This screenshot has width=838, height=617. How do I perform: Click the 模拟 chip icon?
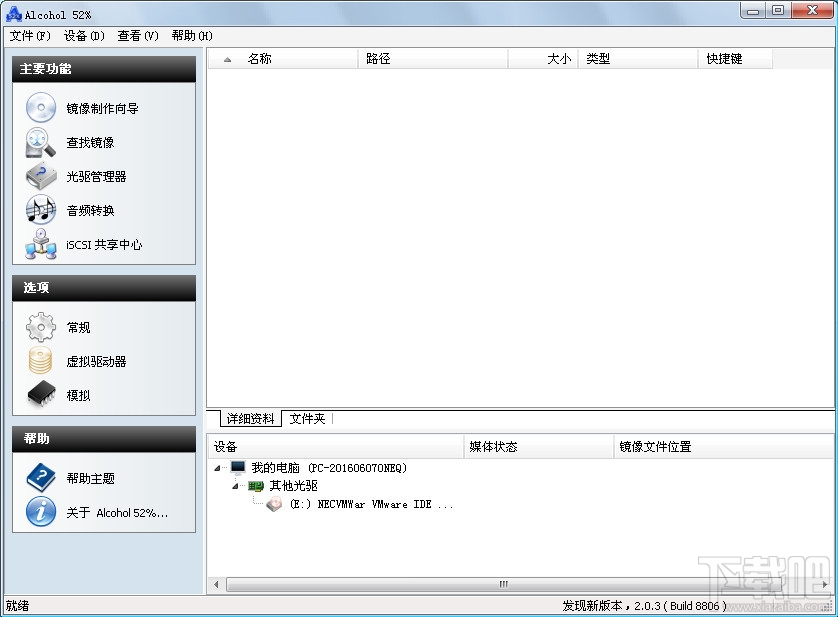pyautogui.click(x=41, y=395)
